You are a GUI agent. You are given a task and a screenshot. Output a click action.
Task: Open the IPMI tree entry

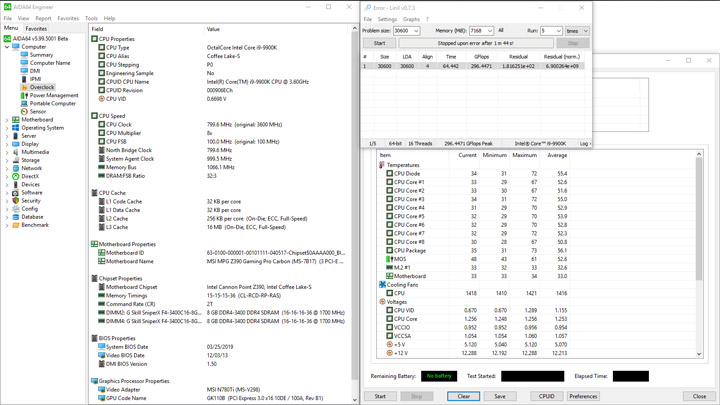(x=35, y=79)
